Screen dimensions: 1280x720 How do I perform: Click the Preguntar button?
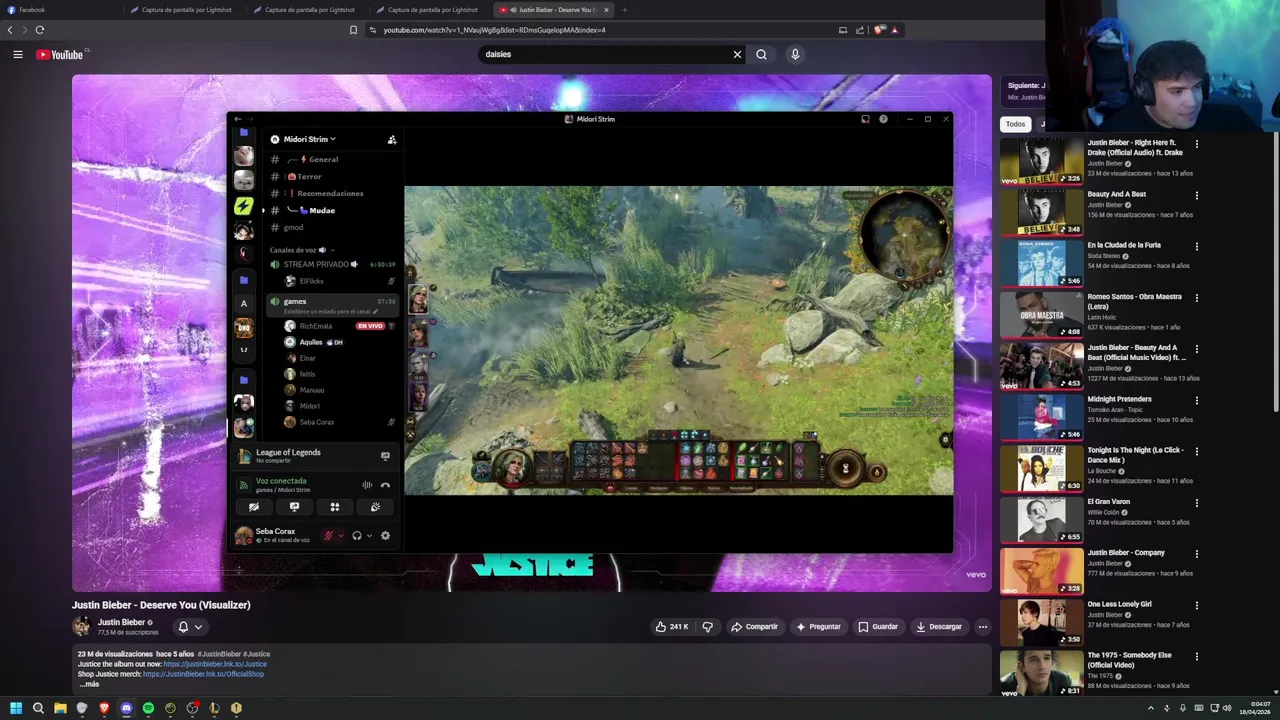[x=818, y=627]
